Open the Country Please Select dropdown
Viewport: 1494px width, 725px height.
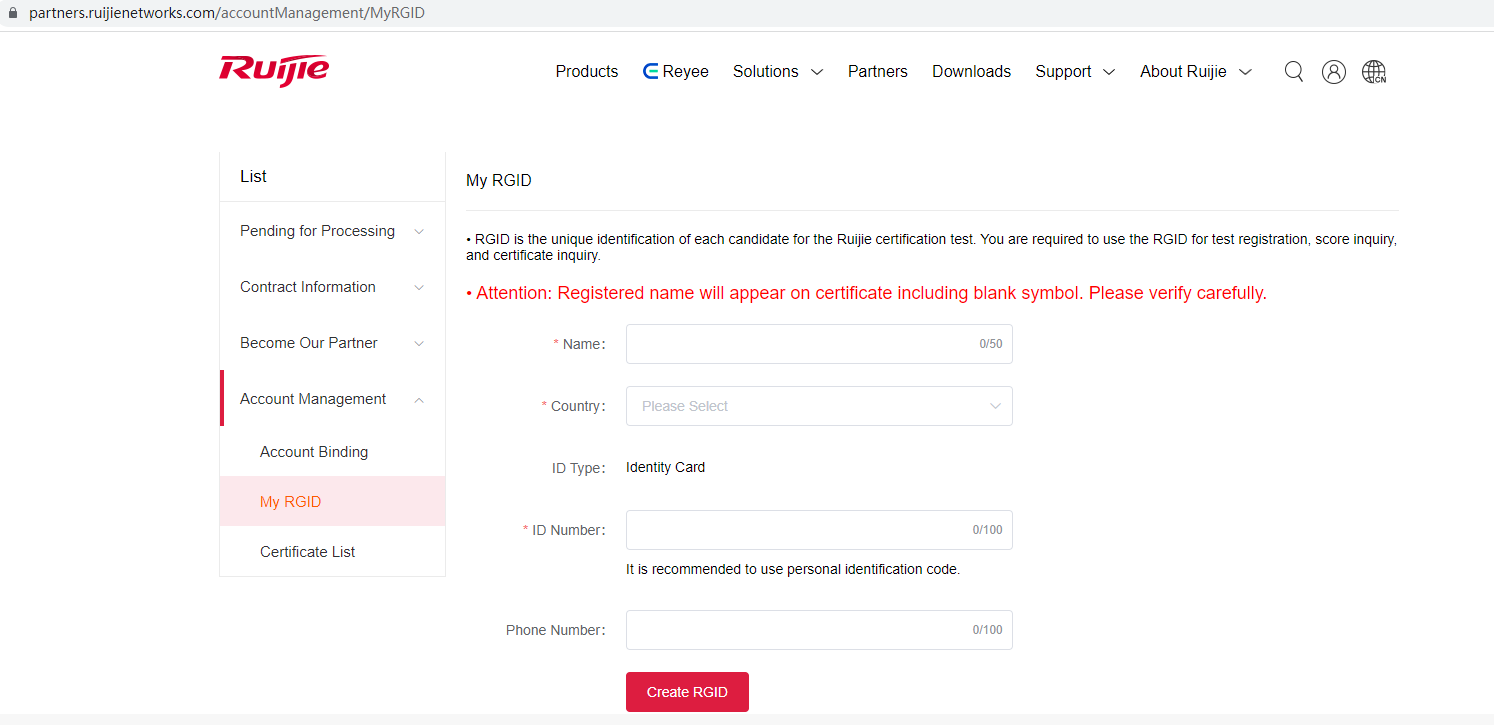pos(819,406)
